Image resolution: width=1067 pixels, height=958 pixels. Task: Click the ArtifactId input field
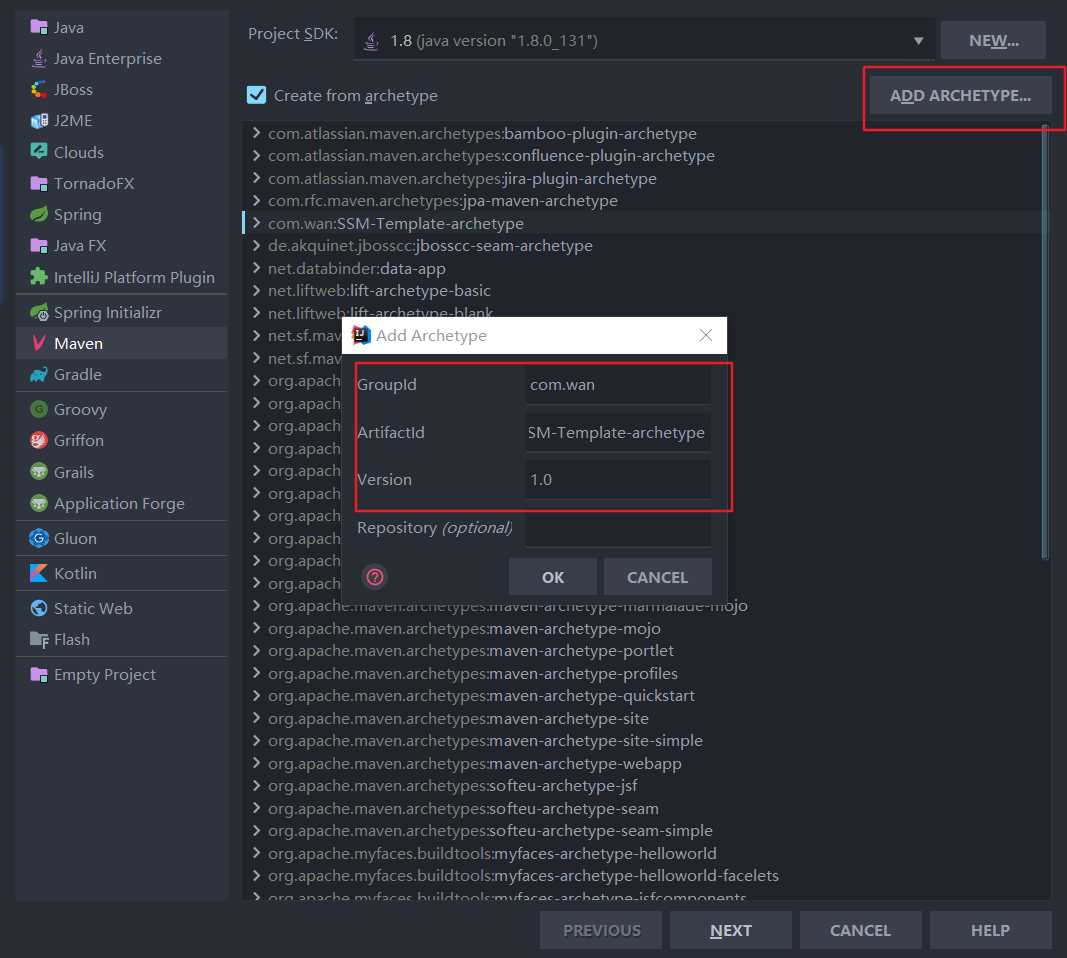(618, 432)
